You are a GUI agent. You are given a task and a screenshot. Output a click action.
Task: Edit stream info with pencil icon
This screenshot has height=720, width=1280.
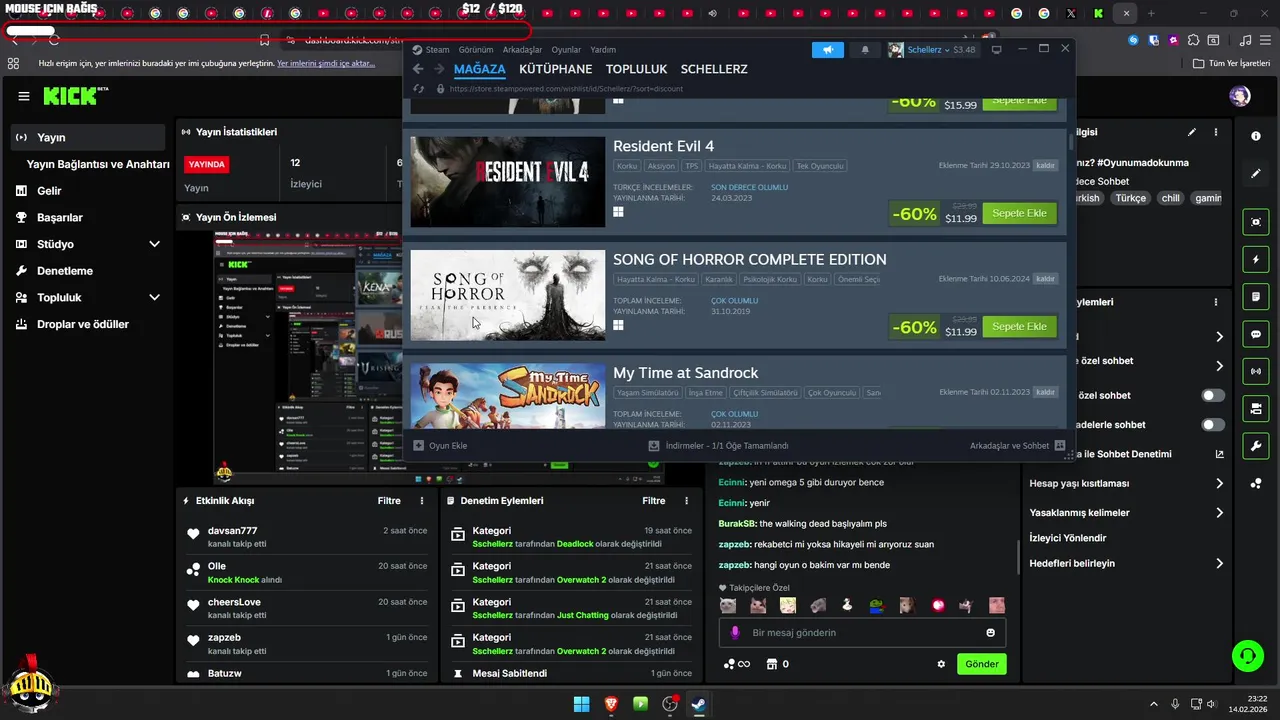[1191, 132]
